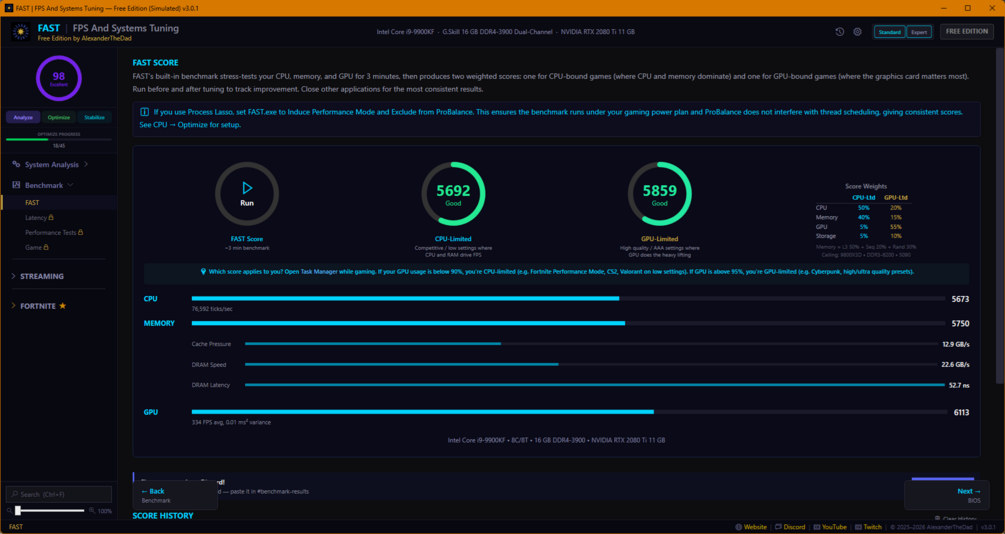Image resolution: width=1005 pixels, height=534 pixels.
Task: Click the CPU score value 5673
Action: click(960, 299)
